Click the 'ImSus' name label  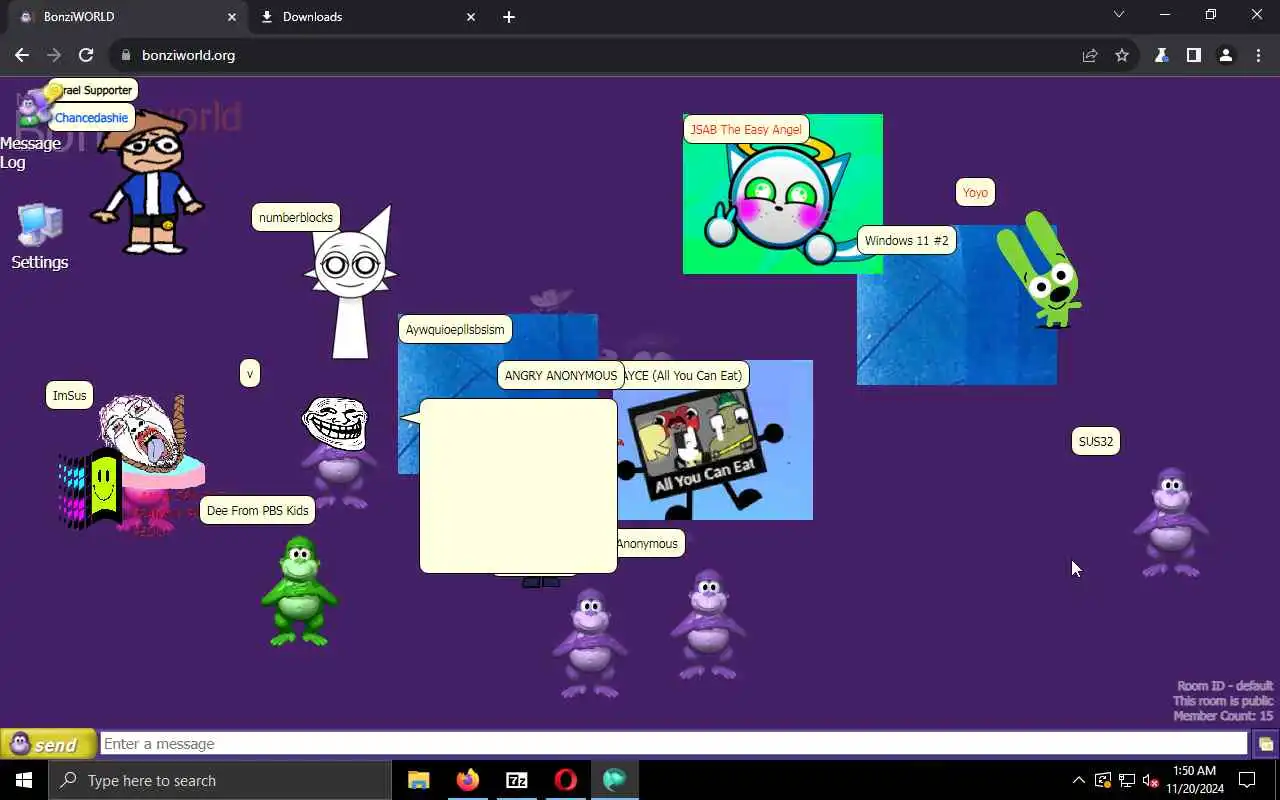[69, 396]
